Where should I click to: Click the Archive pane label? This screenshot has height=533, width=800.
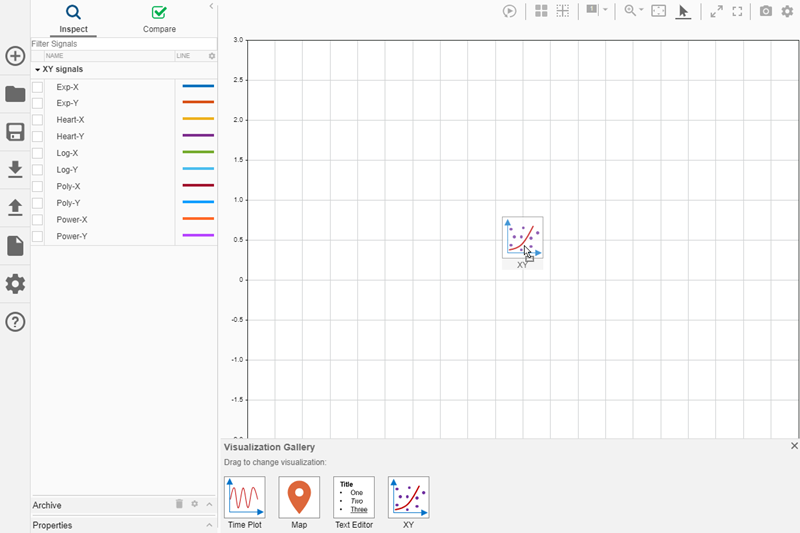[47, 505]
